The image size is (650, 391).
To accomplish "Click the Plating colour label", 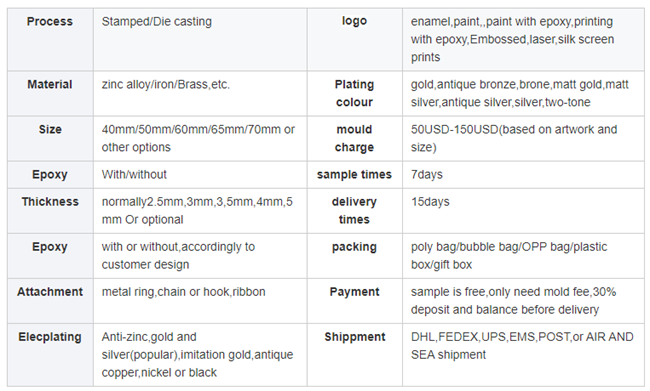I will pos(354,93).
